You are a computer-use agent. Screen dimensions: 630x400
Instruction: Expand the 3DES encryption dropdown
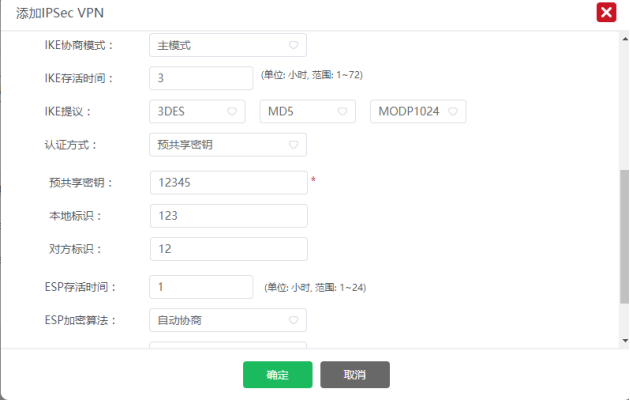pos(196,112)
